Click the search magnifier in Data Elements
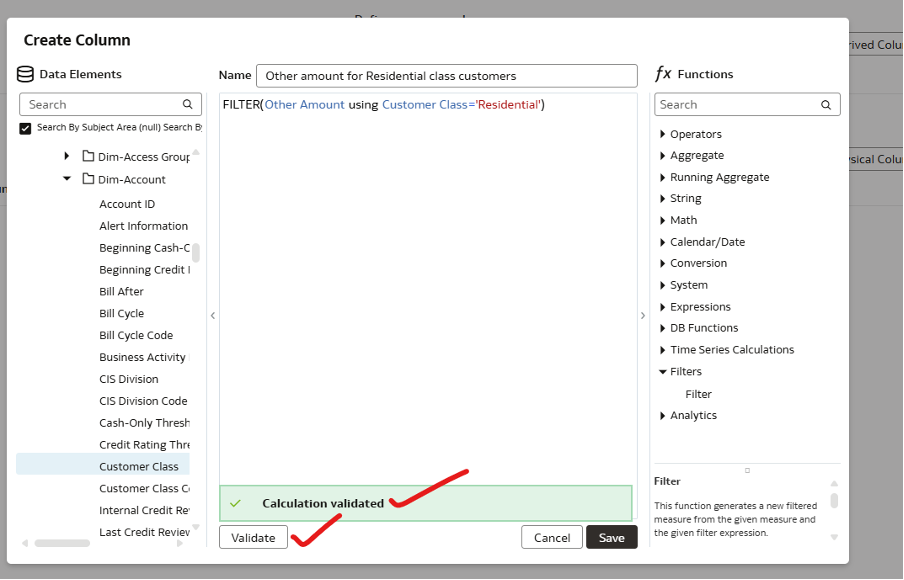Image resolution: width=904 pixels, height=580 pixels. [x=187, y=104]
